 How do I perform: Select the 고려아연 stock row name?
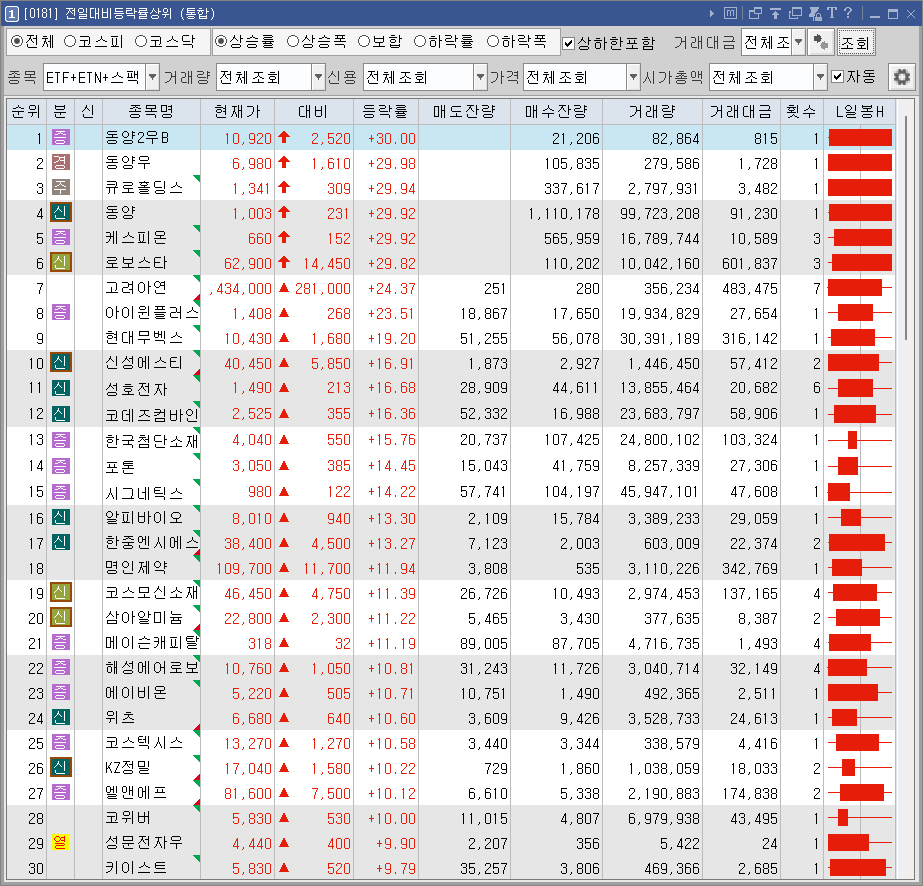click(136, 288)
